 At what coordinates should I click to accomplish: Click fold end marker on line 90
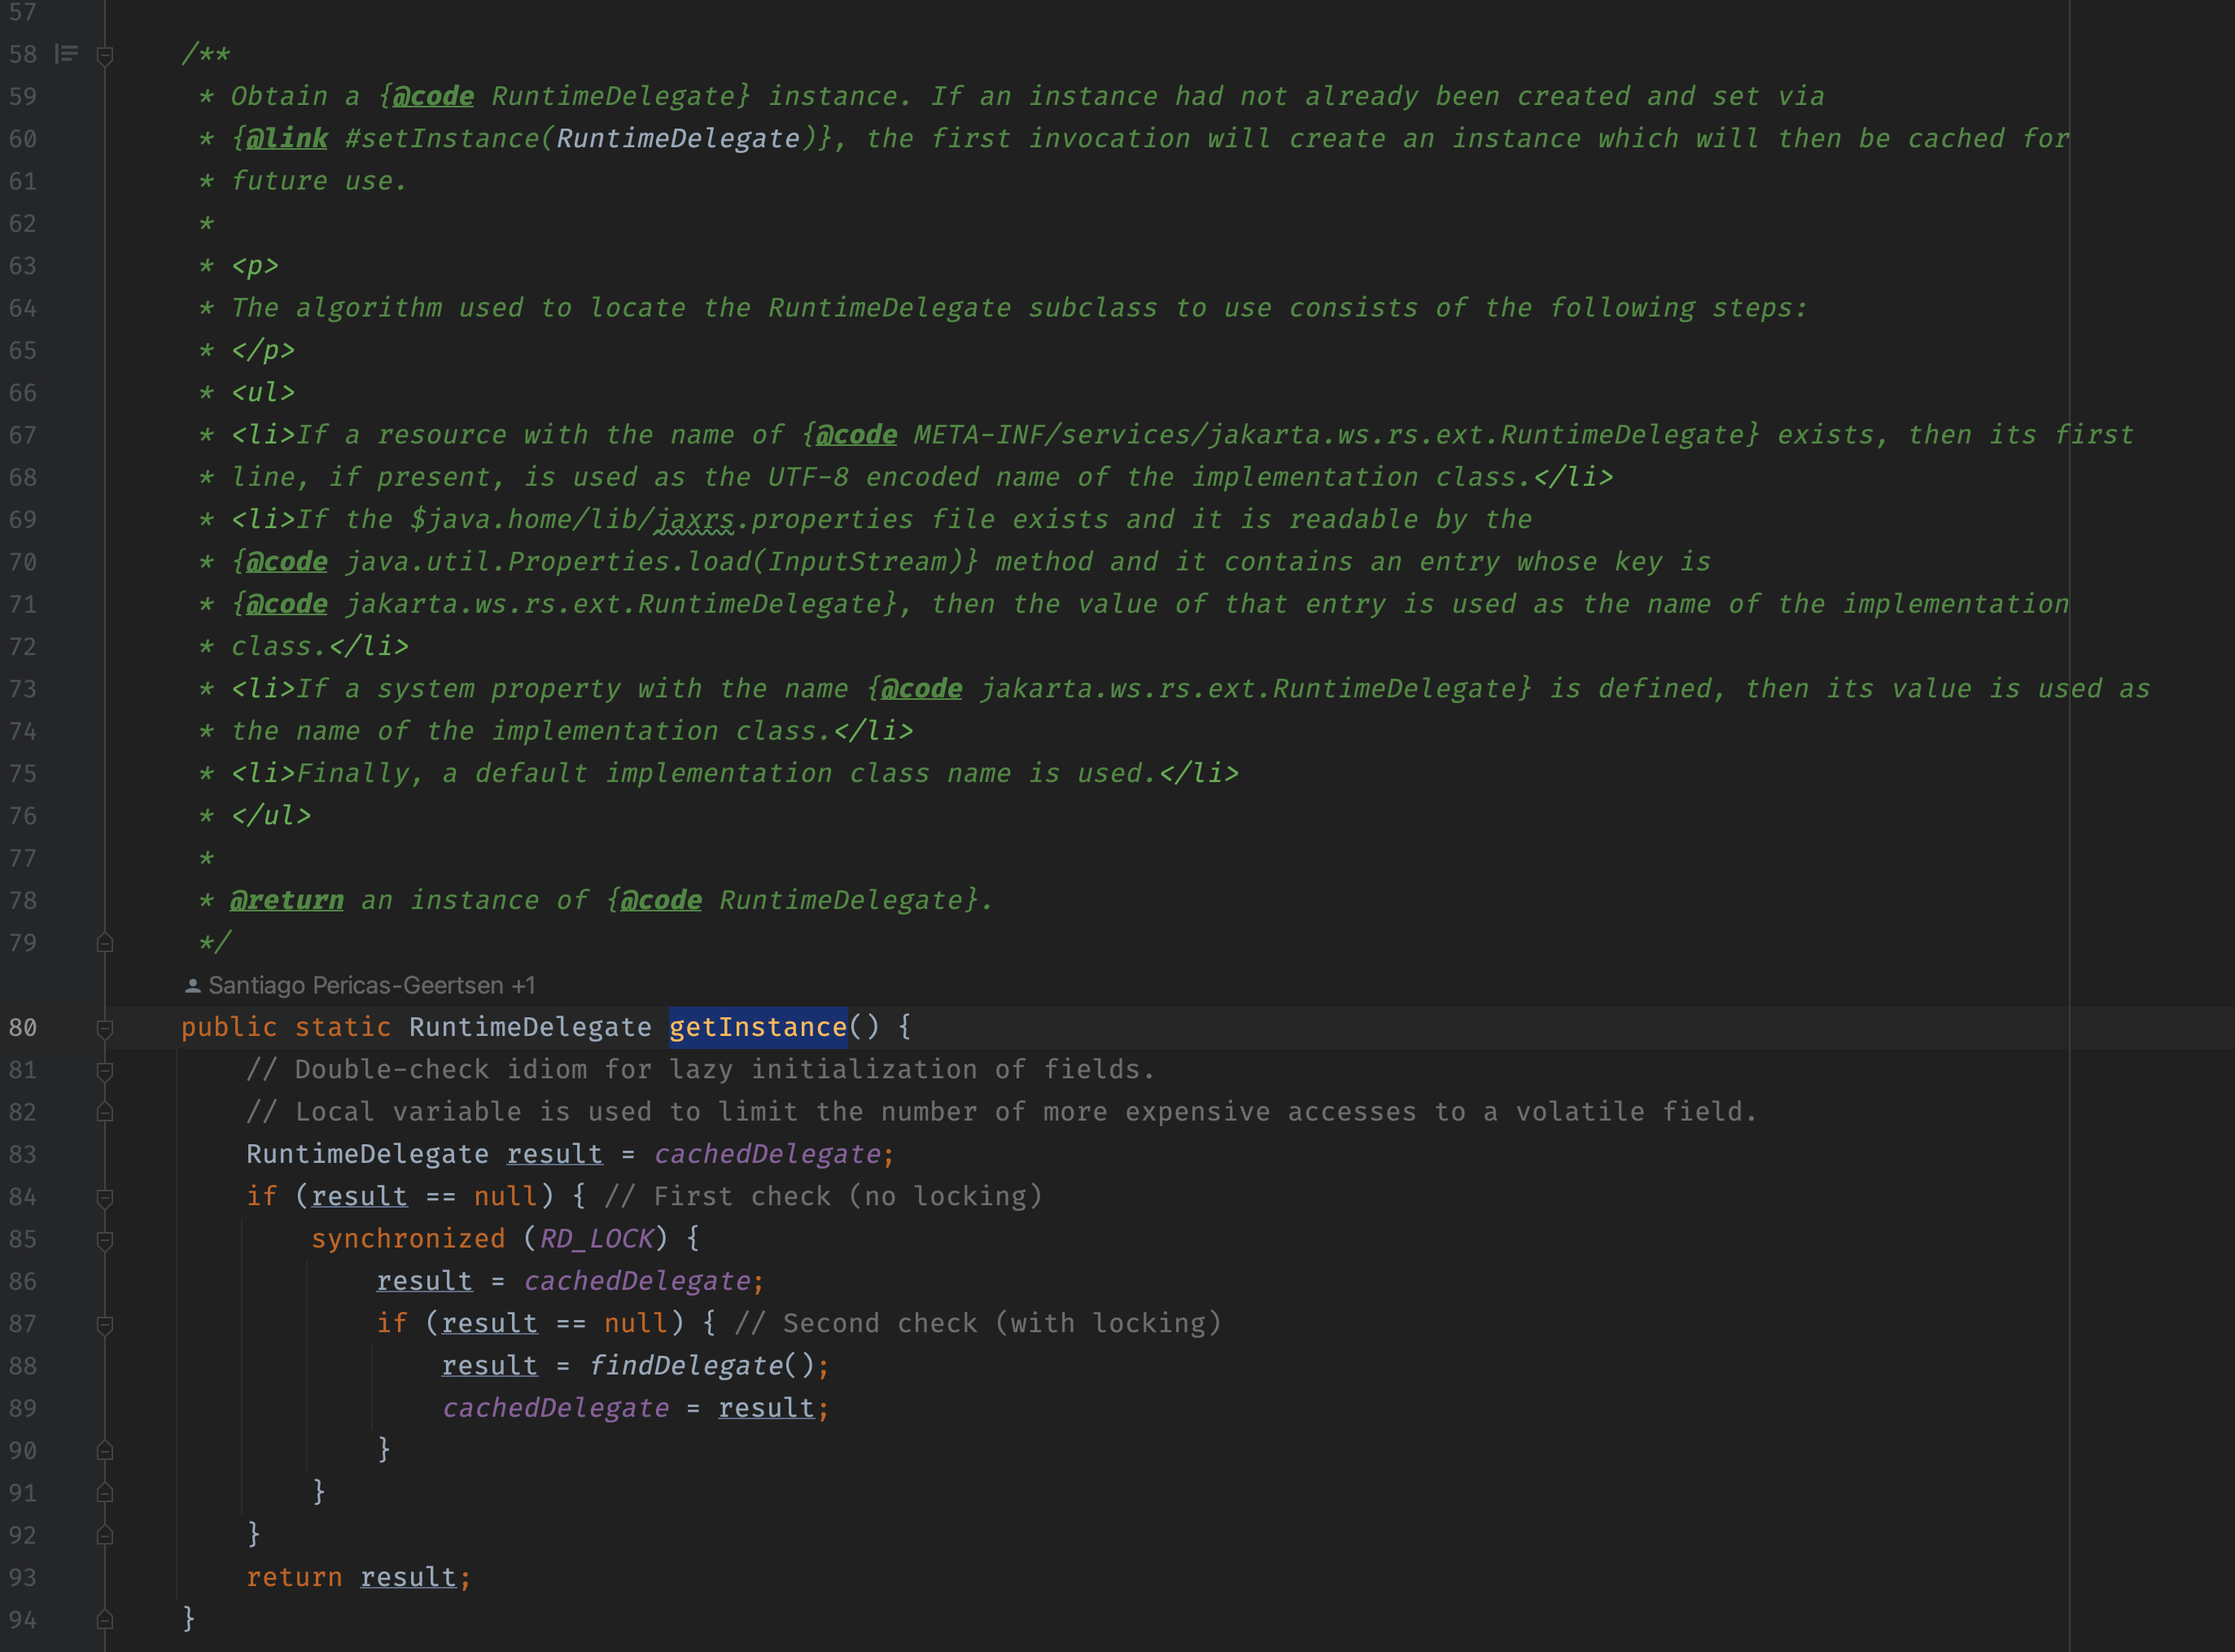click(x=105, y=1450)
